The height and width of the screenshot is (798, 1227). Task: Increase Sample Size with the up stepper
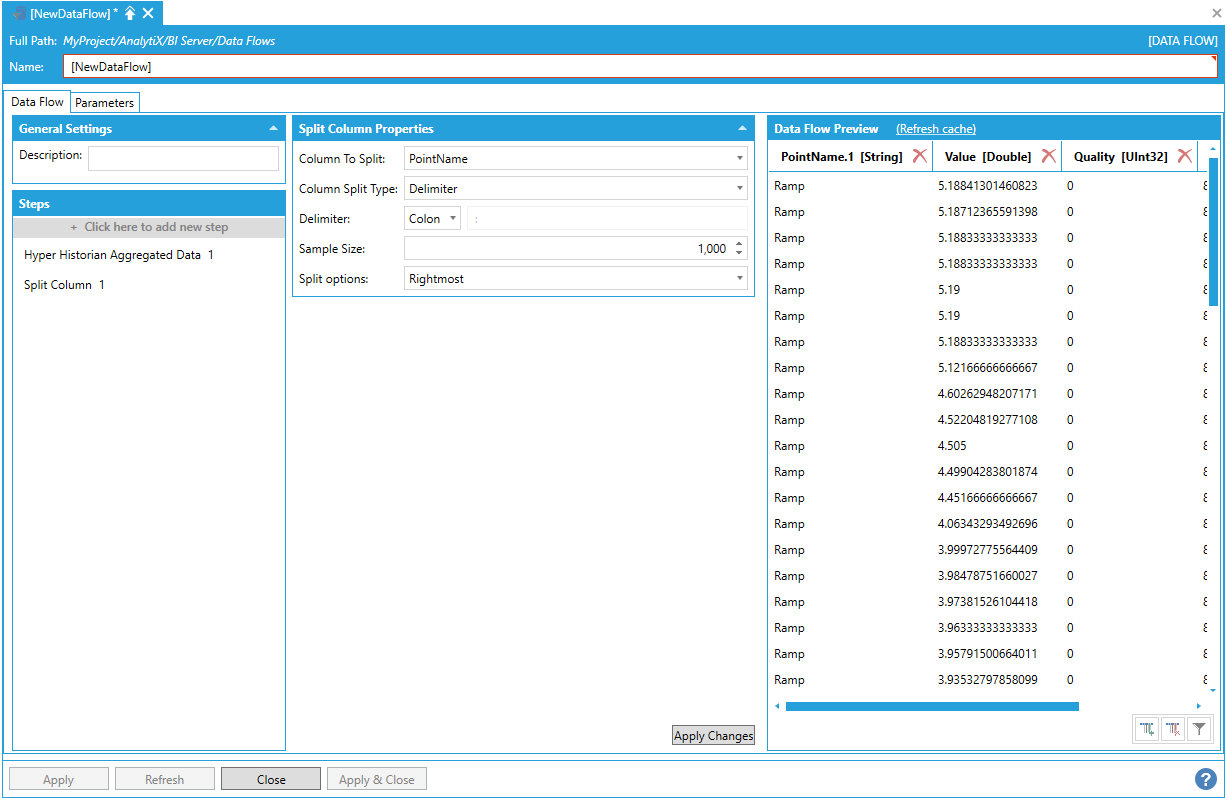click(x=739, y=244)
